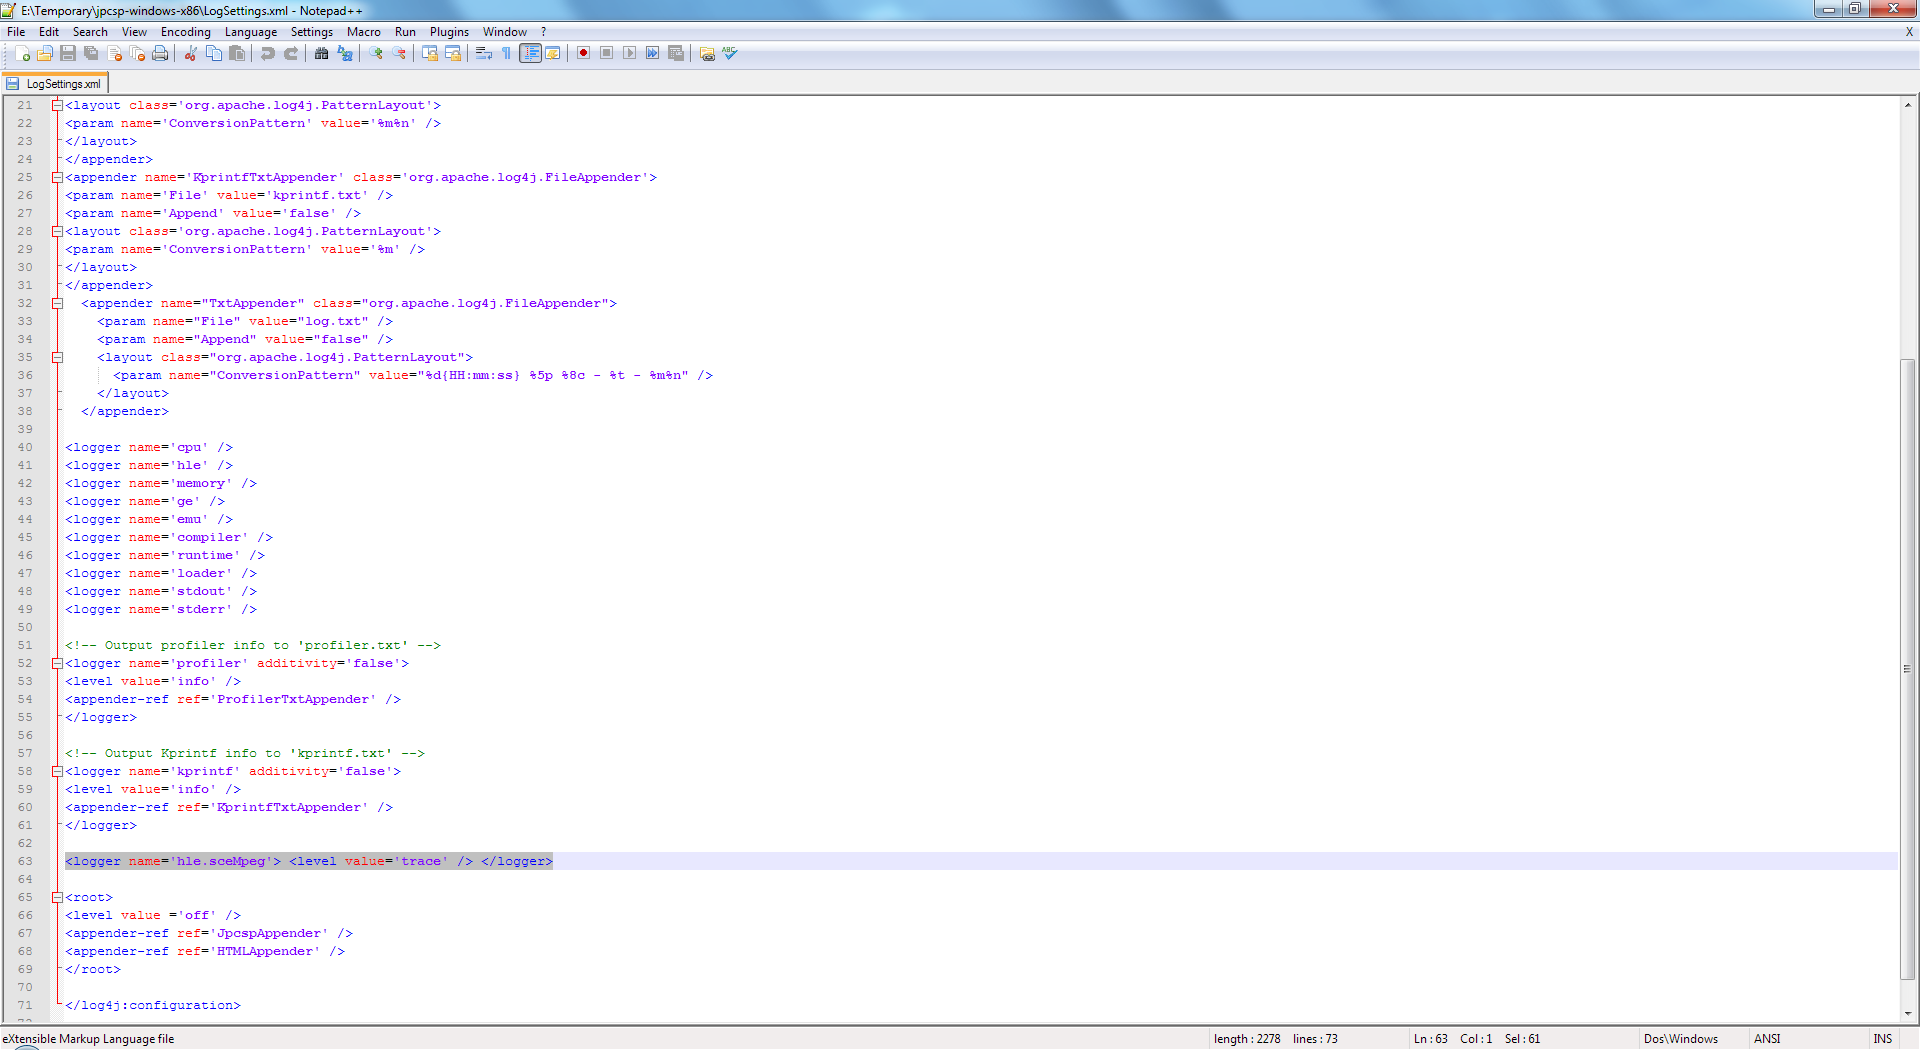The image size is (1920, 1050).
Task: Toggle word wrap toolbar button
Action: 484,54
